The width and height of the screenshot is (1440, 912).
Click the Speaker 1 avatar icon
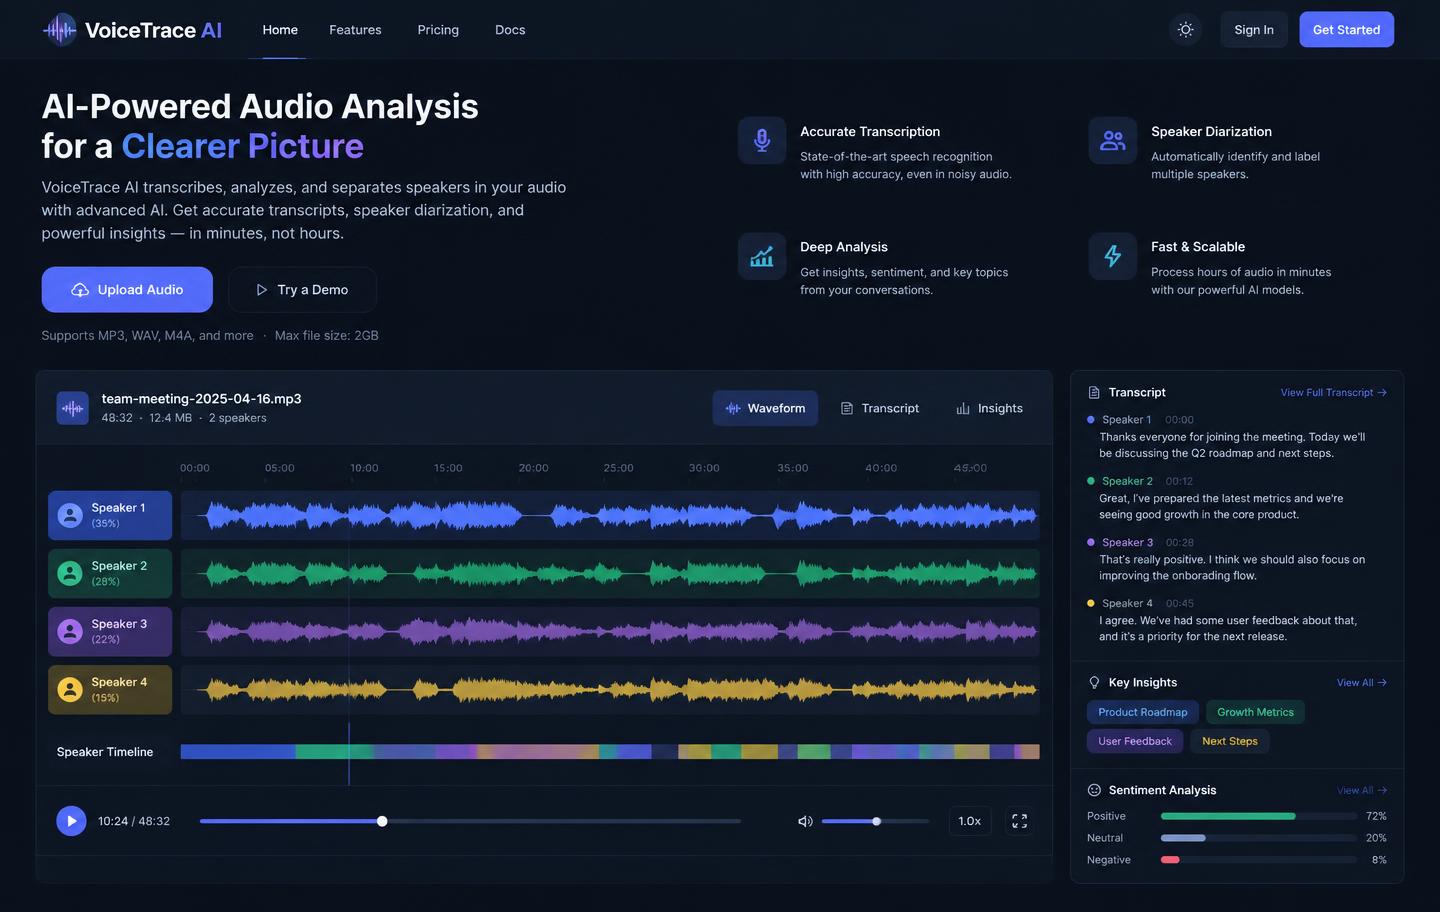[x=70, y=515]
